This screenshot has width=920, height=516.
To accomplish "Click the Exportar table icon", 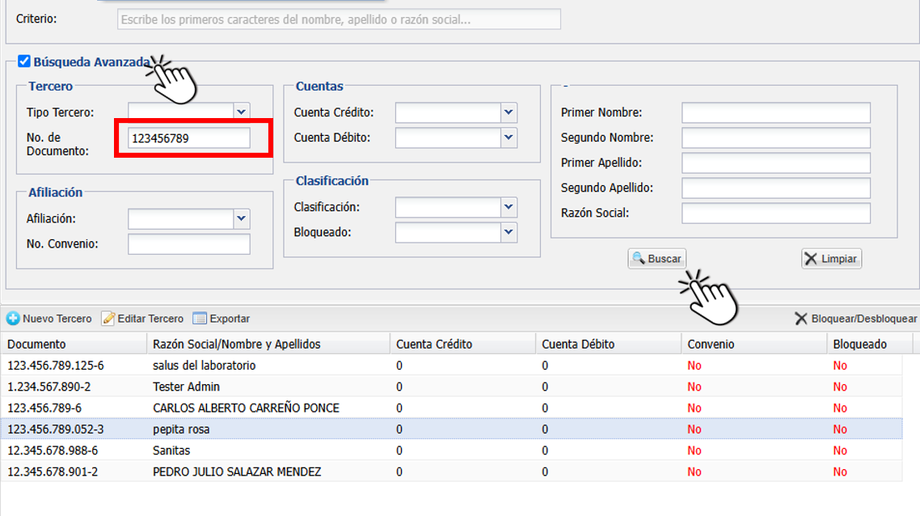I will click(x=199, y=319).
